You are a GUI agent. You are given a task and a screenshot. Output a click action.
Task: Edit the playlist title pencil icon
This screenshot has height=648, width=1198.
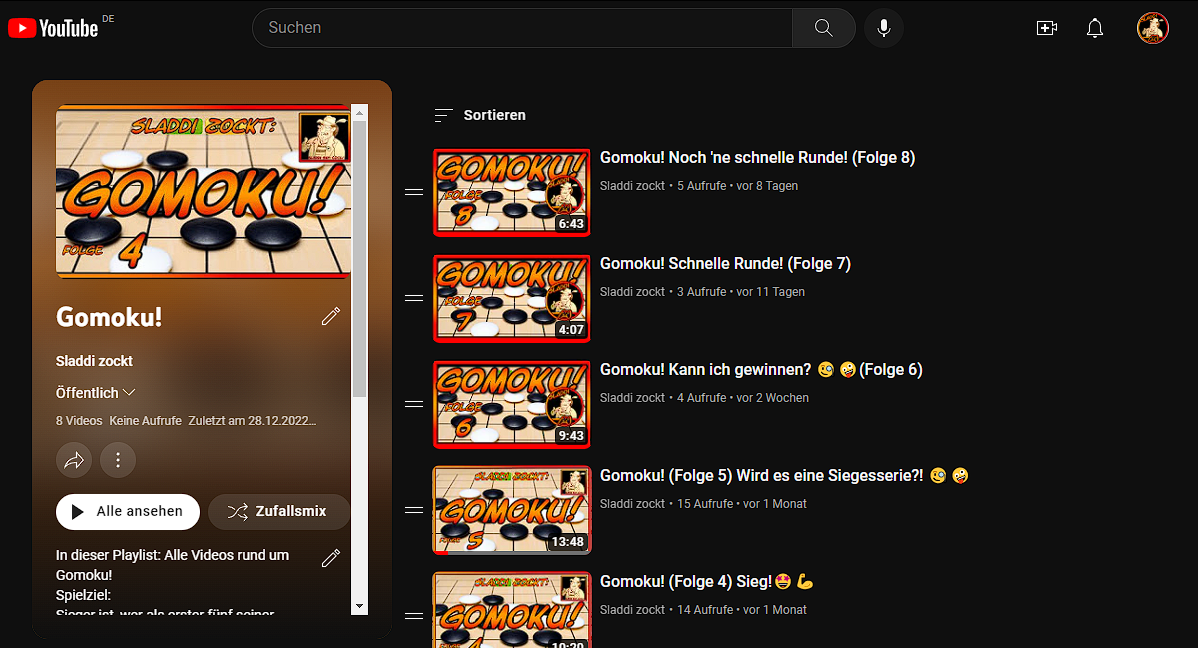click(331, 317)
